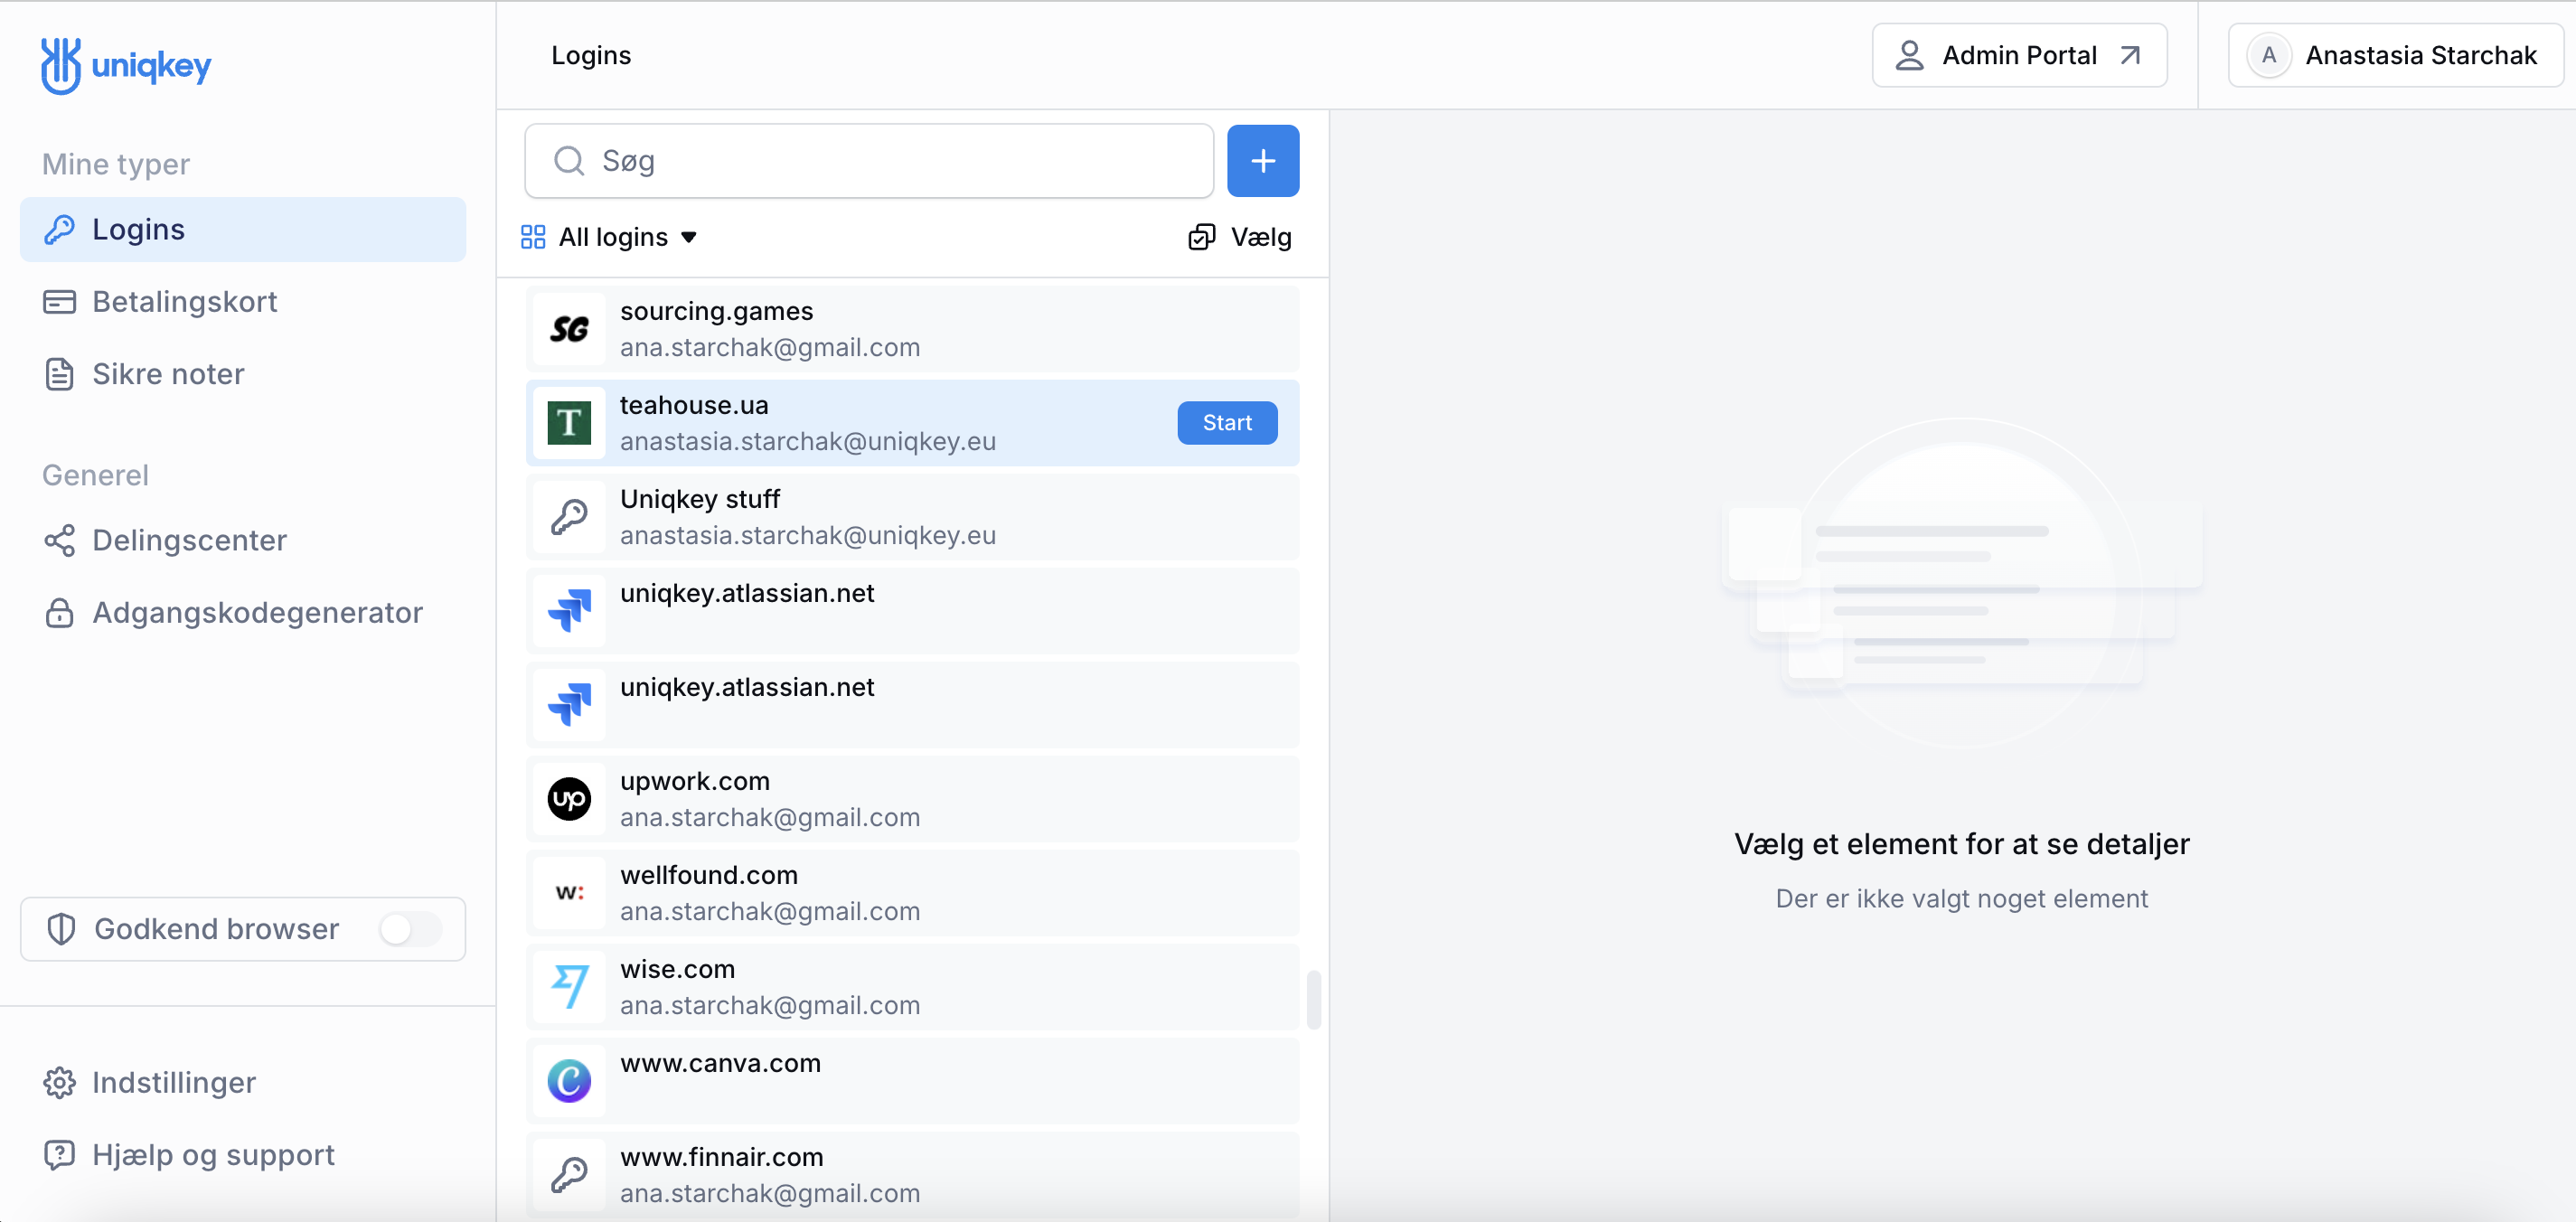Open the Admin Portal link

click(x=2018, y=55)
